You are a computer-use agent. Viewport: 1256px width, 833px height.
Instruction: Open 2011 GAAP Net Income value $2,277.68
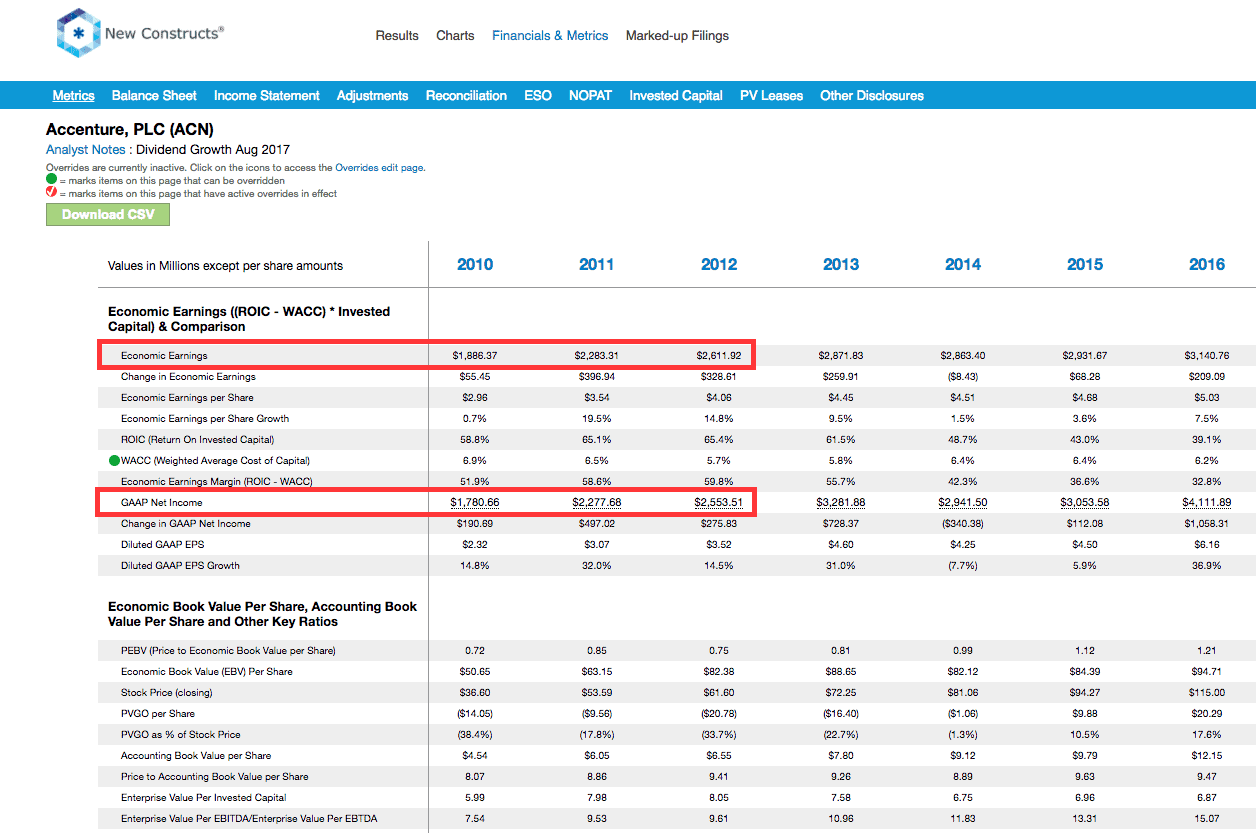[597, 503]
